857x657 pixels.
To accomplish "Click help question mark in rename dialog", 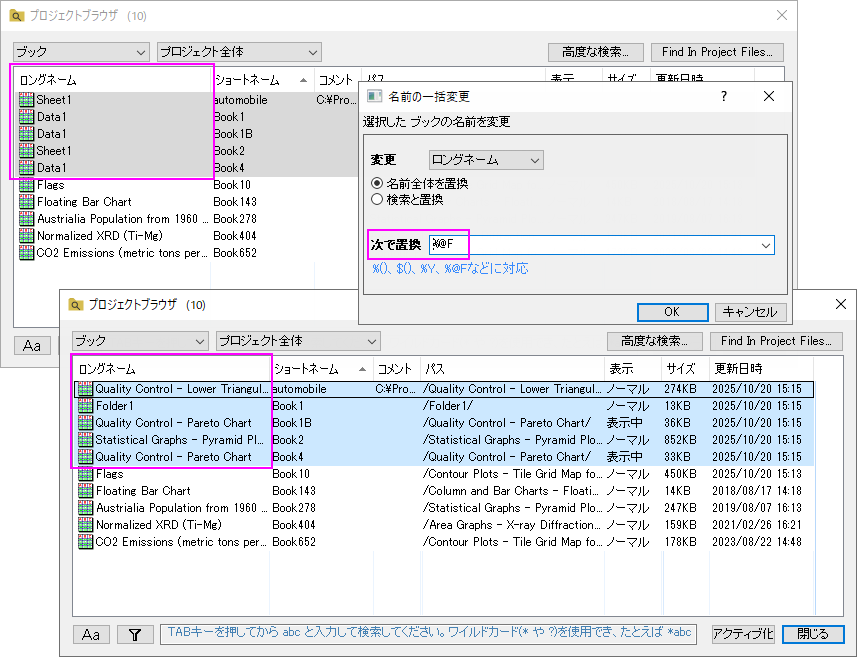I will (x=724, y=96).
